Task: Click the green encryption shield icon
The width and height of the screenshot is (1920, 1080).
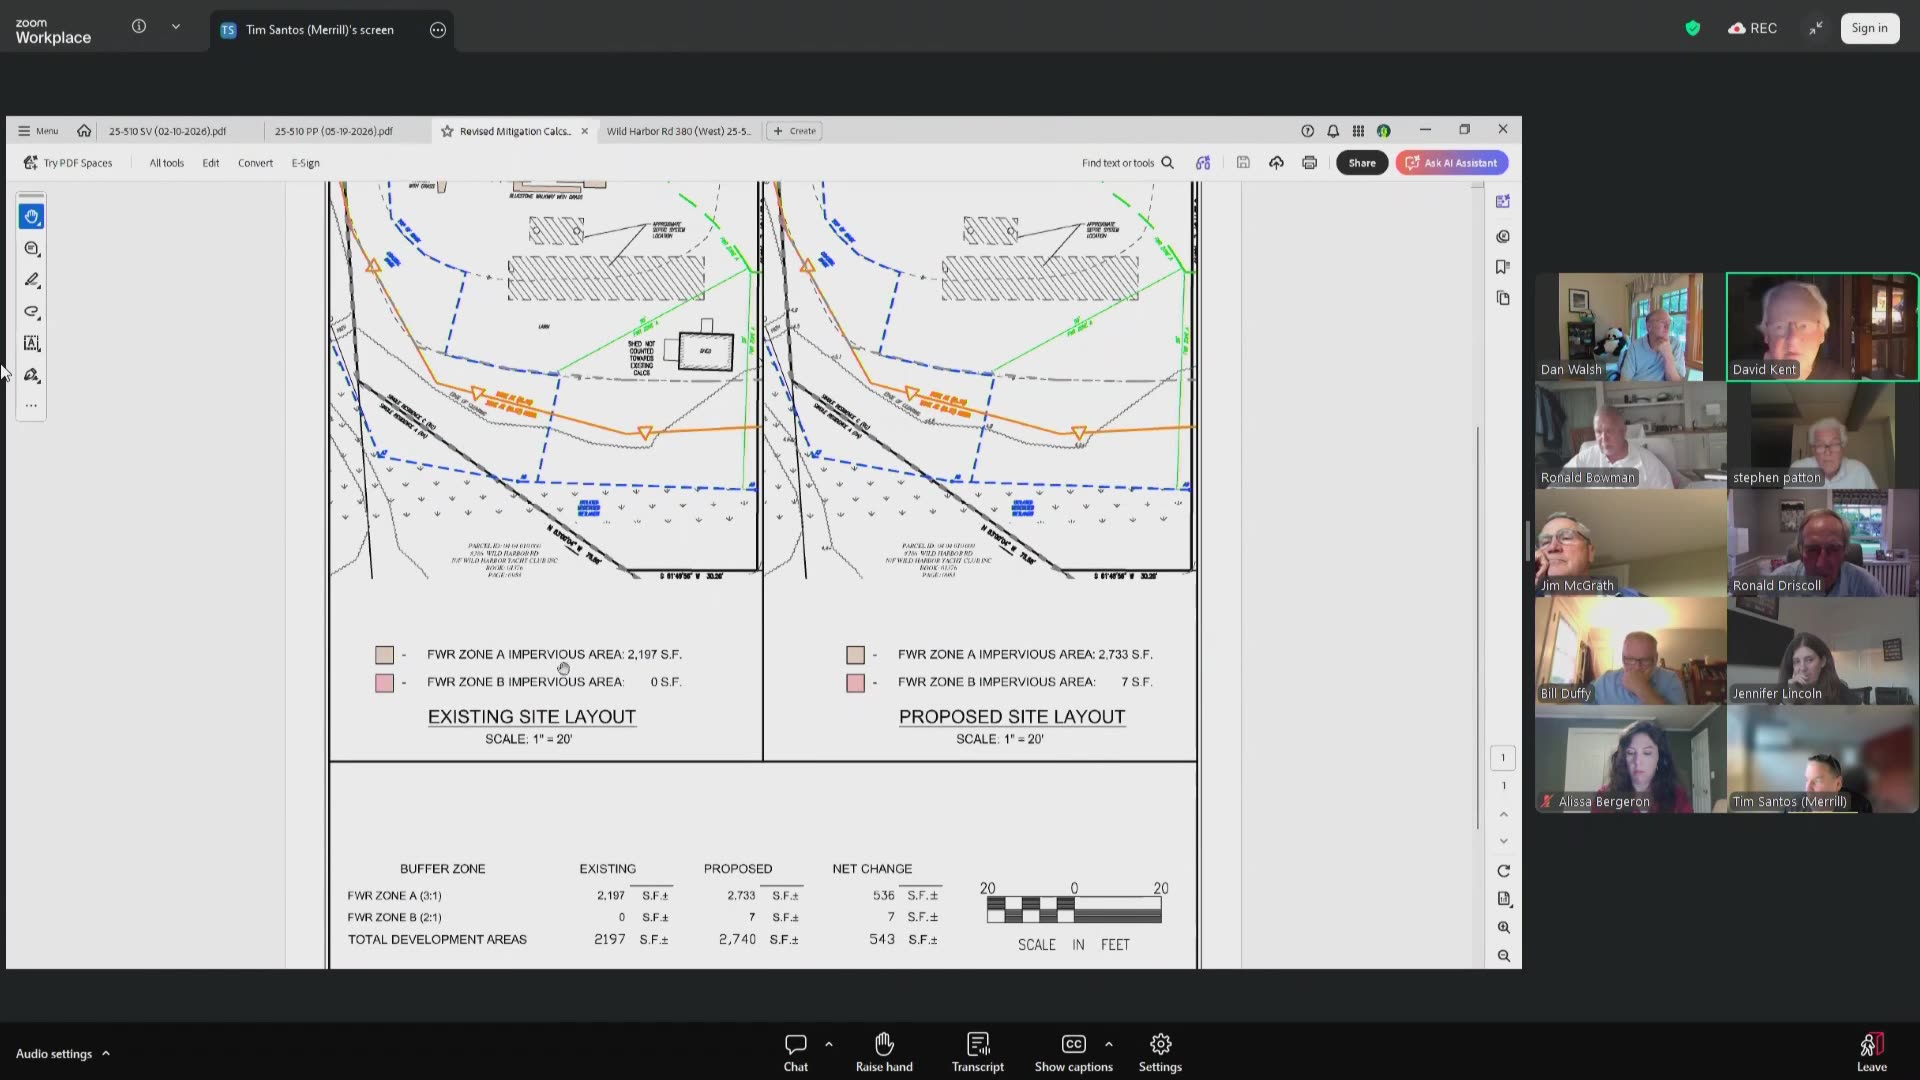Action: (1692, 28)
